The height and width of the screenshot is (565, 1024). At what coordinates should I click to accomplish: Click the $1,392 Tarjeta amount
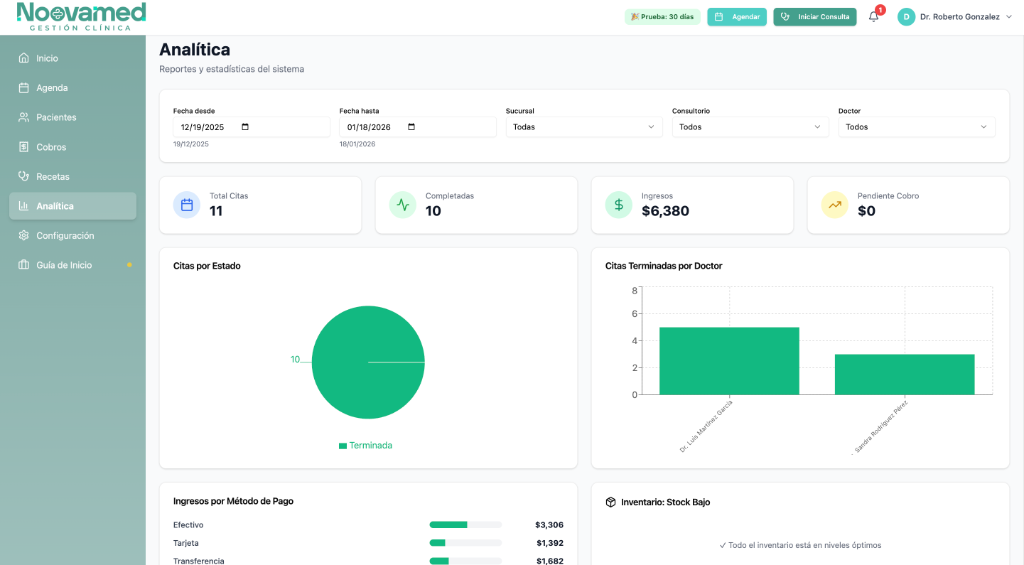tap(550, 543)
